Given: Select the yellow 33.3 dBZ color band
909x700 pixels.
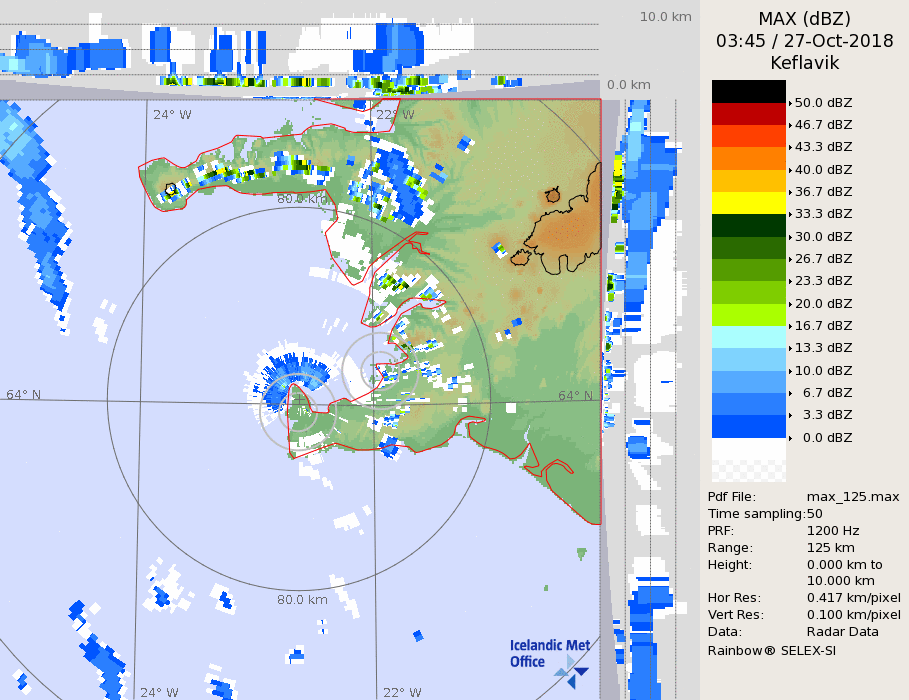Looking at the screenshot, I should pyautogui.click(x=748, y=203).
